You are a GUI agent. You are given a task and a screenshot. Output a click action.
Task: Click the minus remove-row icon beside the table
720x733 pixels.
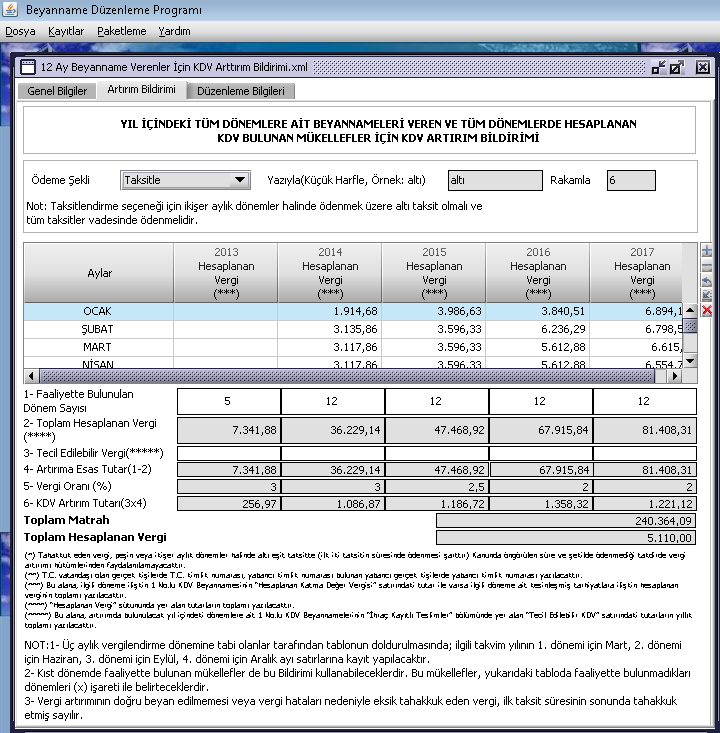706,267
